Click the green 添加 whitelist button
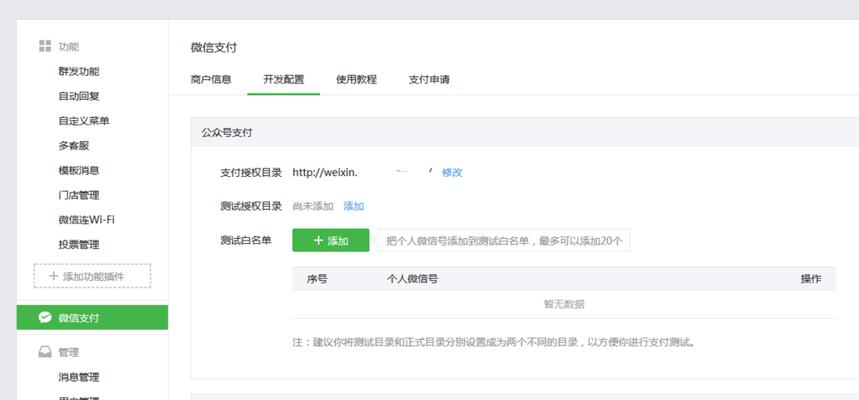 click(330, 241)
